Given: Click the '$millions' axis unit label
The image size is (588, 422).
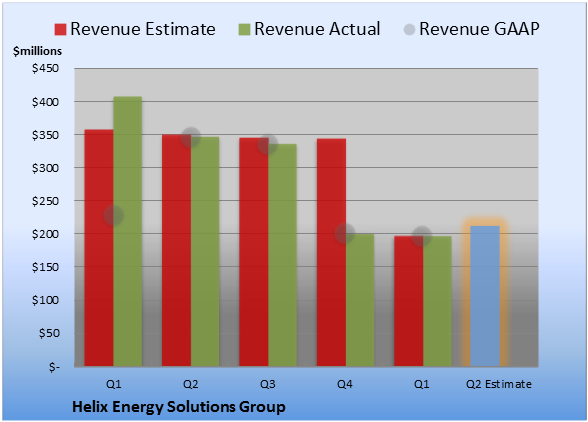Looking at the screenshot, I should (37, 51).
